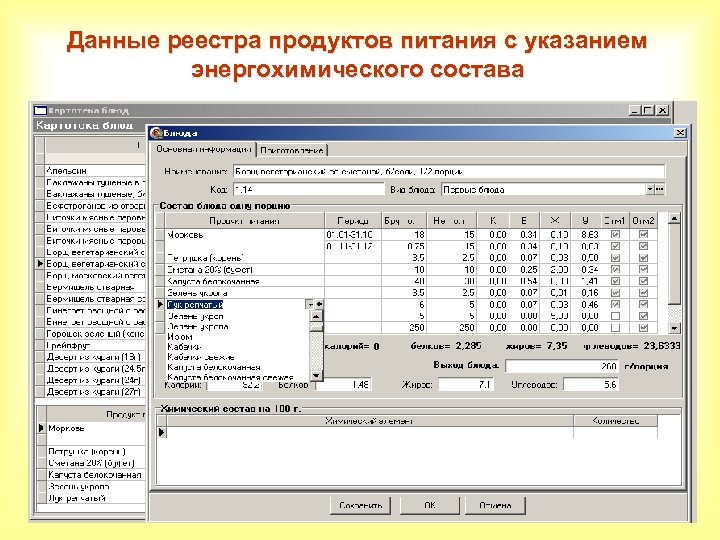Select Десерт из кураги (13г) in list
720x540 pixels.
[95, 357]
